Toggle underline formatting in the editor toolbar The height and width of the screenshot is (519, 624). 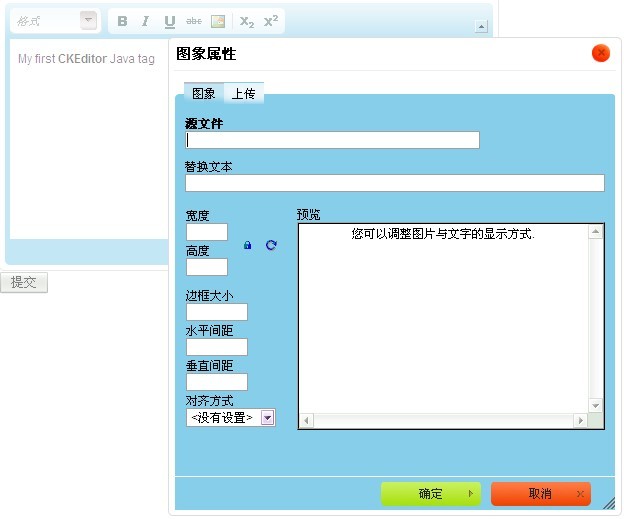click(x=170, y=21)
